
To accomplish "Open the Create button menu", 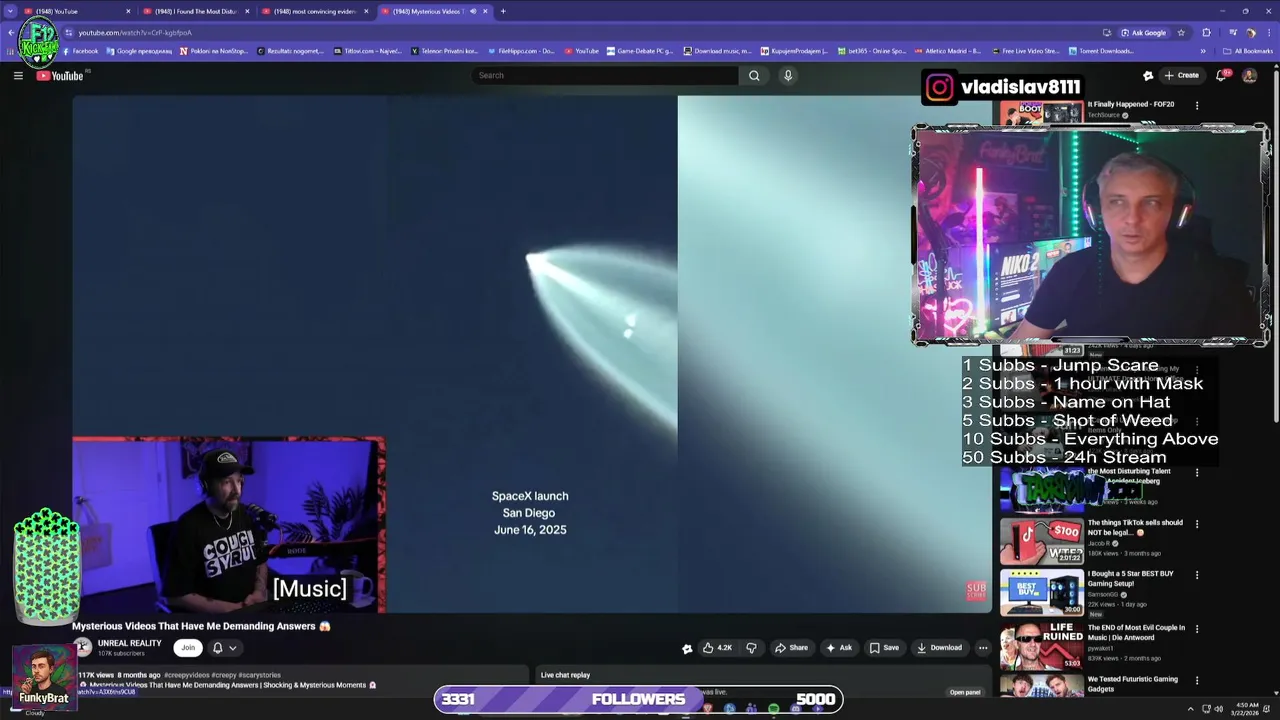I will click(x=1181, y=75).
